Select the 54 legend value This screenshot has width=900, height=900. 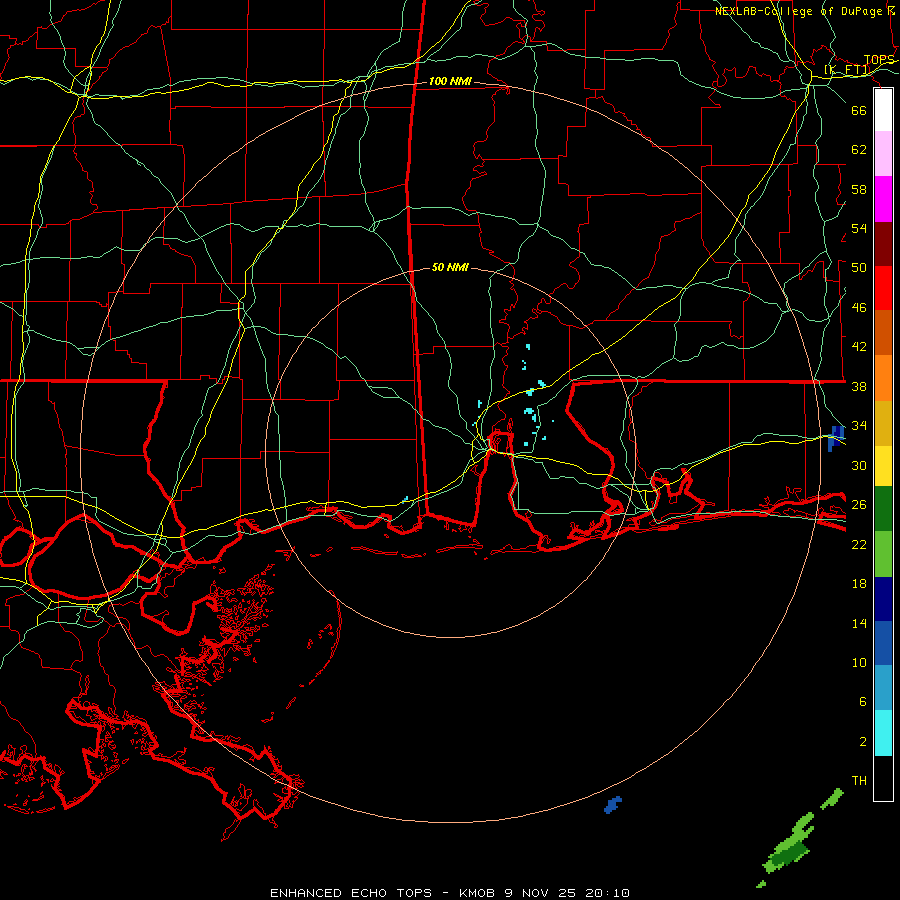coord(859,228)
